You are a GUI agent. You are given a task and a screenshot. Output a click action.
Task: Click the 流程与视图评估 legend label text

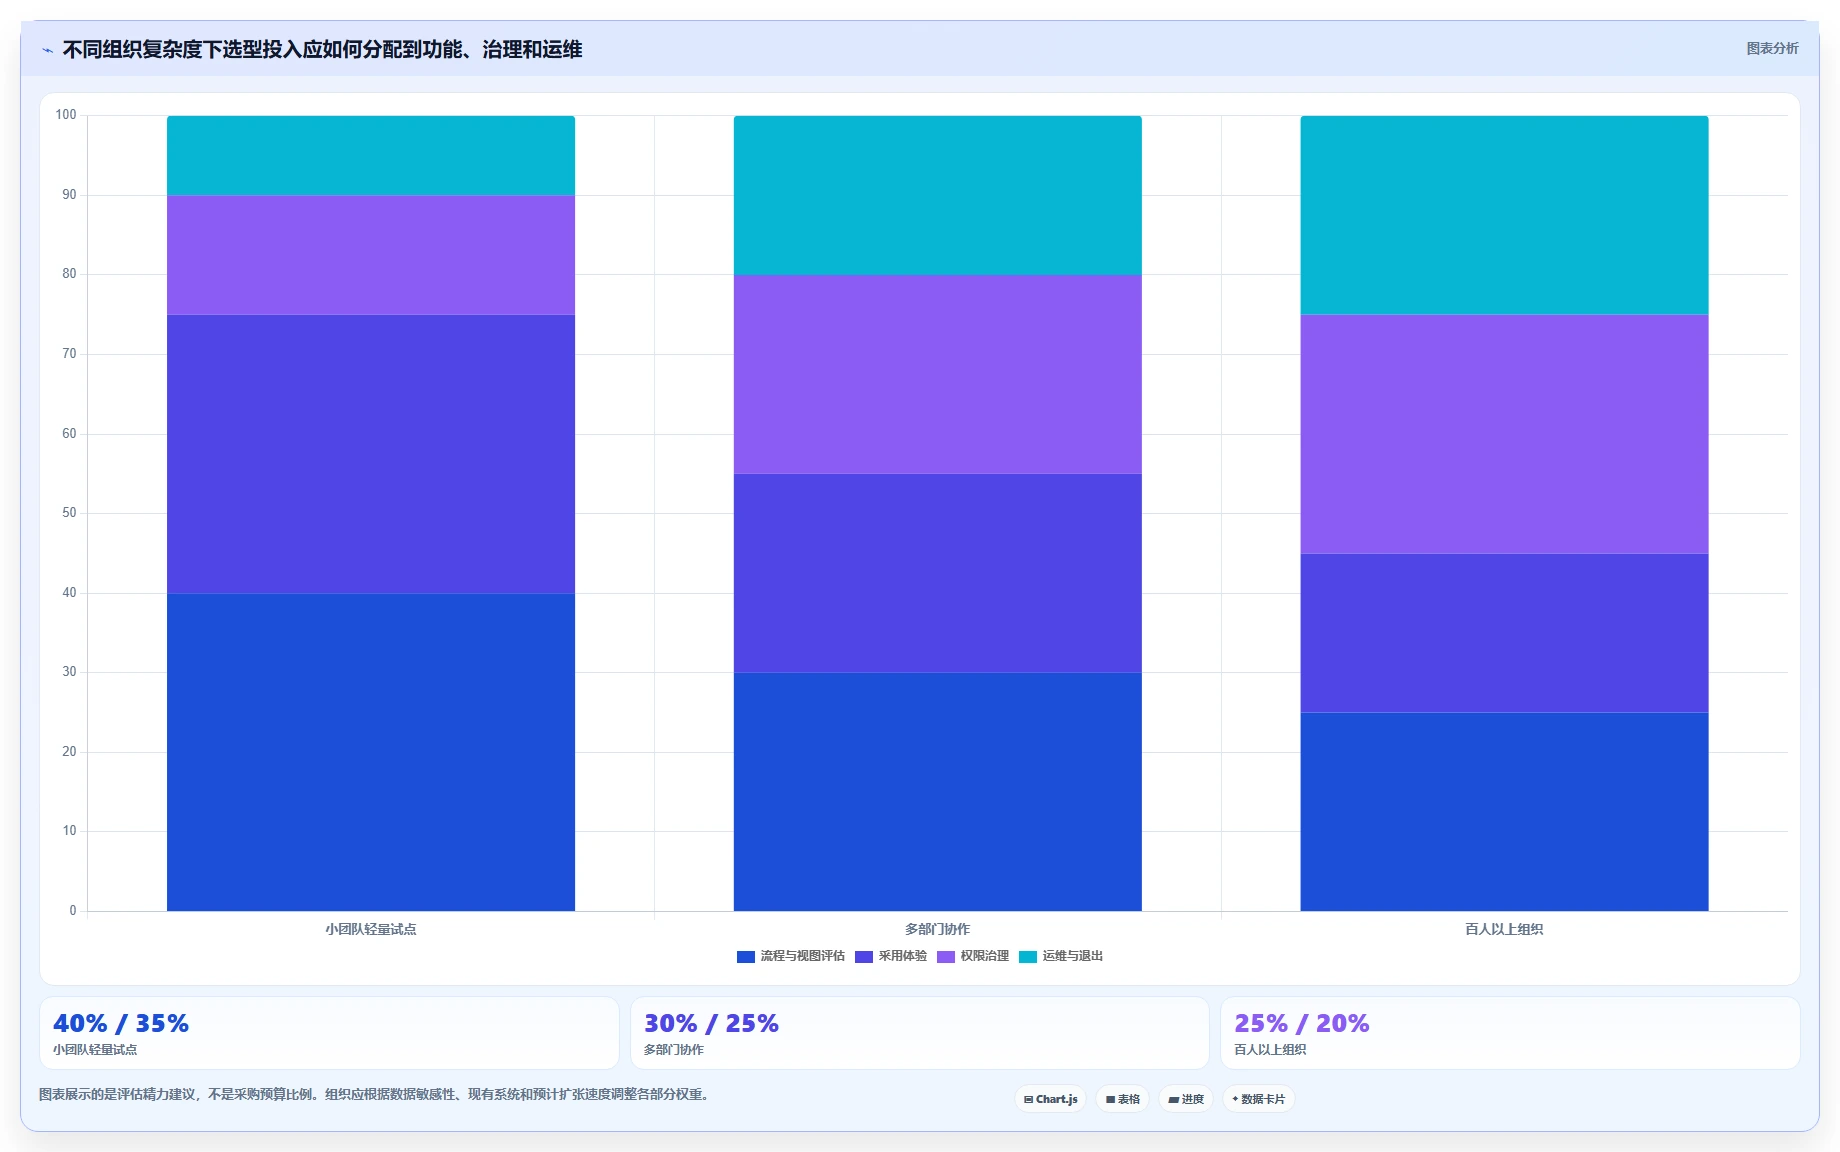802,956
